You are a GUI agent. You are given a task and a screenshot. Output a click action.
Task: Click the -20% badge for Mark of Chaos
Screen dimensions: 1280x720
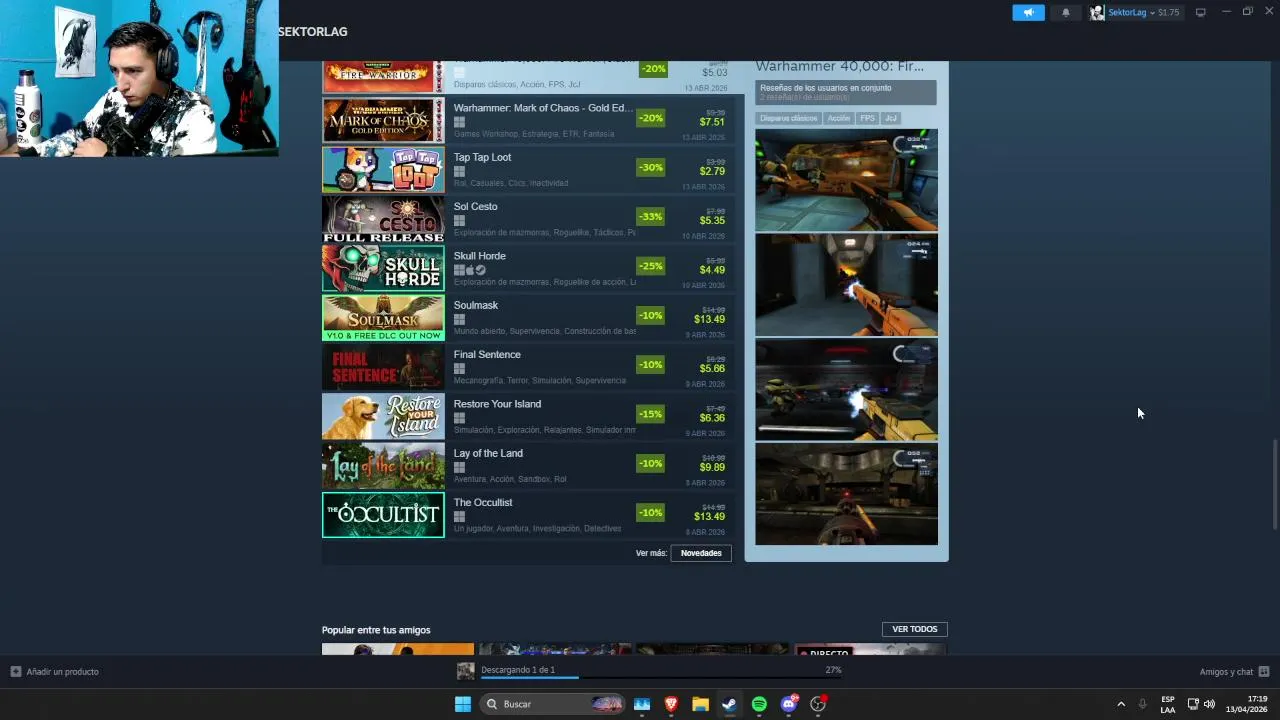tap(650, 118)
